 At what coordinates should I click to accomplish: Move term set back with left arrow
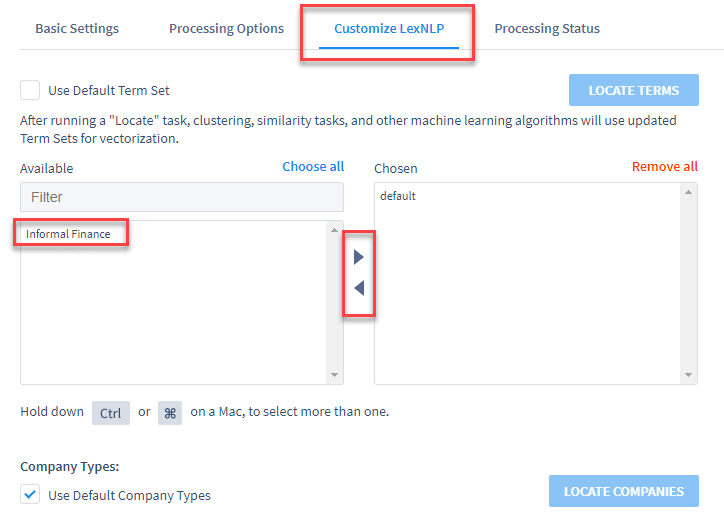[x=359, y=288]
